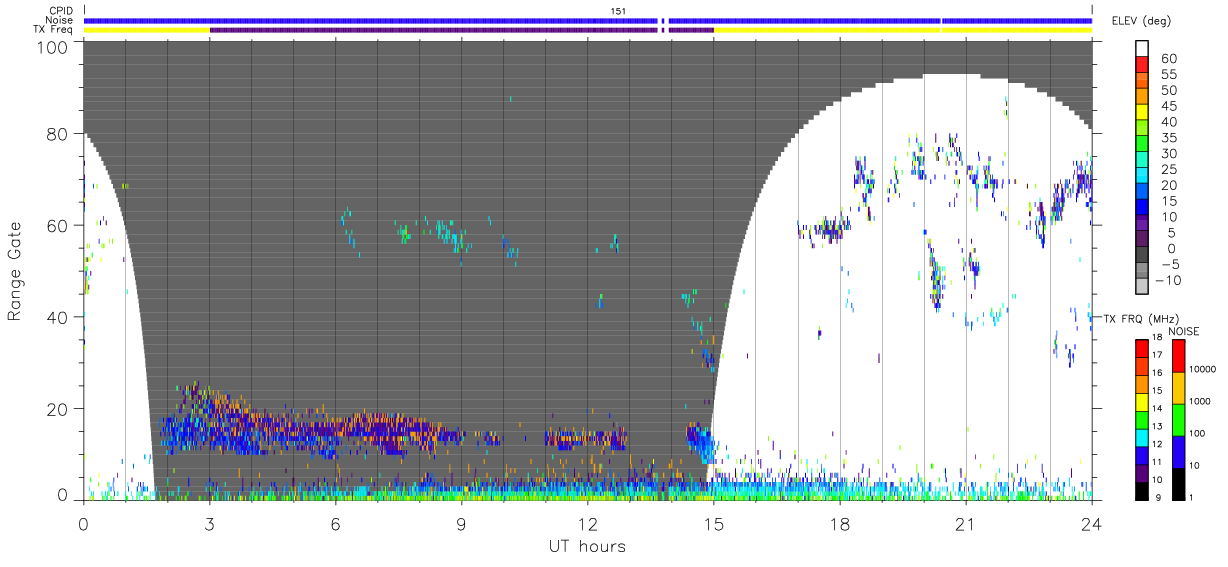The width and height of the screenshot is (1228, 567).
Task: Click the '9' tick on UT hours axis
Action: (x=461, y=524)
